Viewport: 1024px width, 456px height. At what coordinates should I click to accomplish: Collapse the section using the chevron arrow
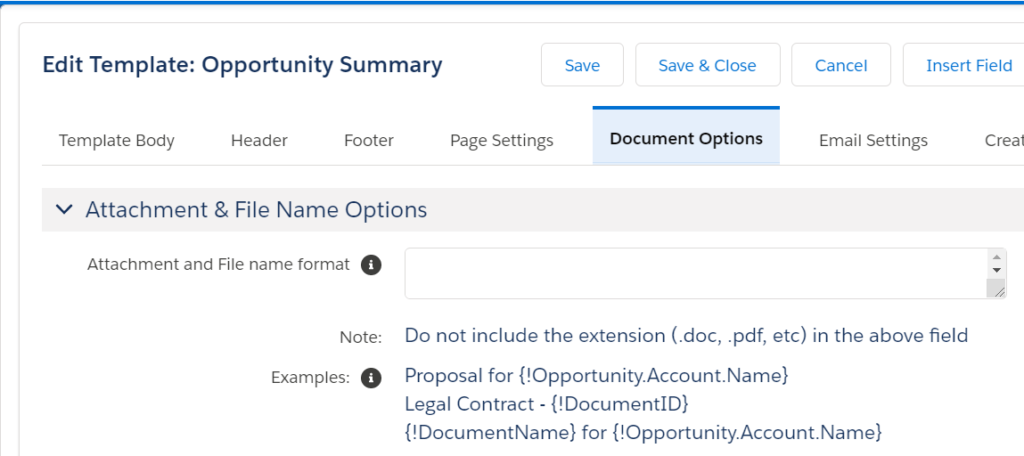click(x=64, y=210)
